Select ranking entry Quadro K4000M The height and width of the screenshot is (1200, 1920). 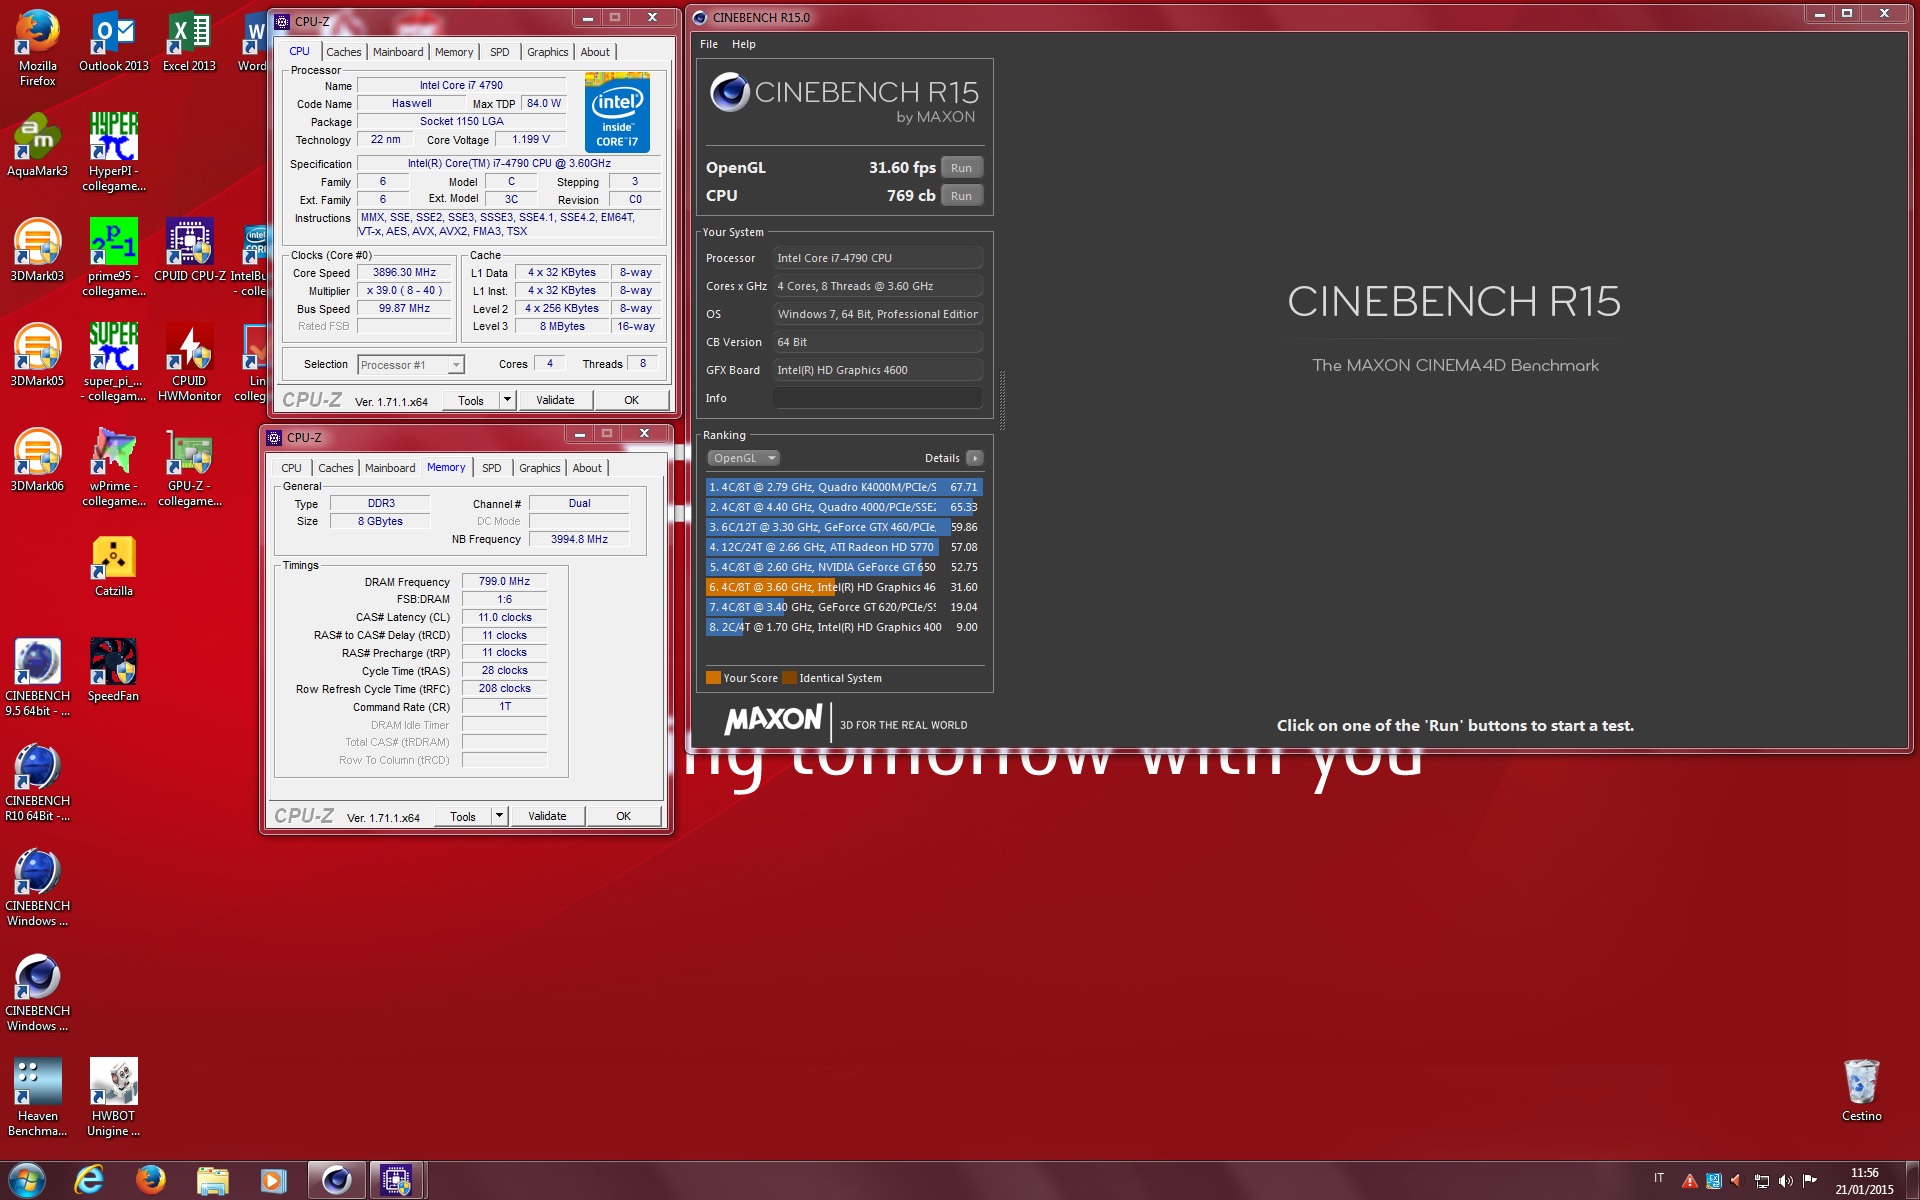[x=843, y=487]
